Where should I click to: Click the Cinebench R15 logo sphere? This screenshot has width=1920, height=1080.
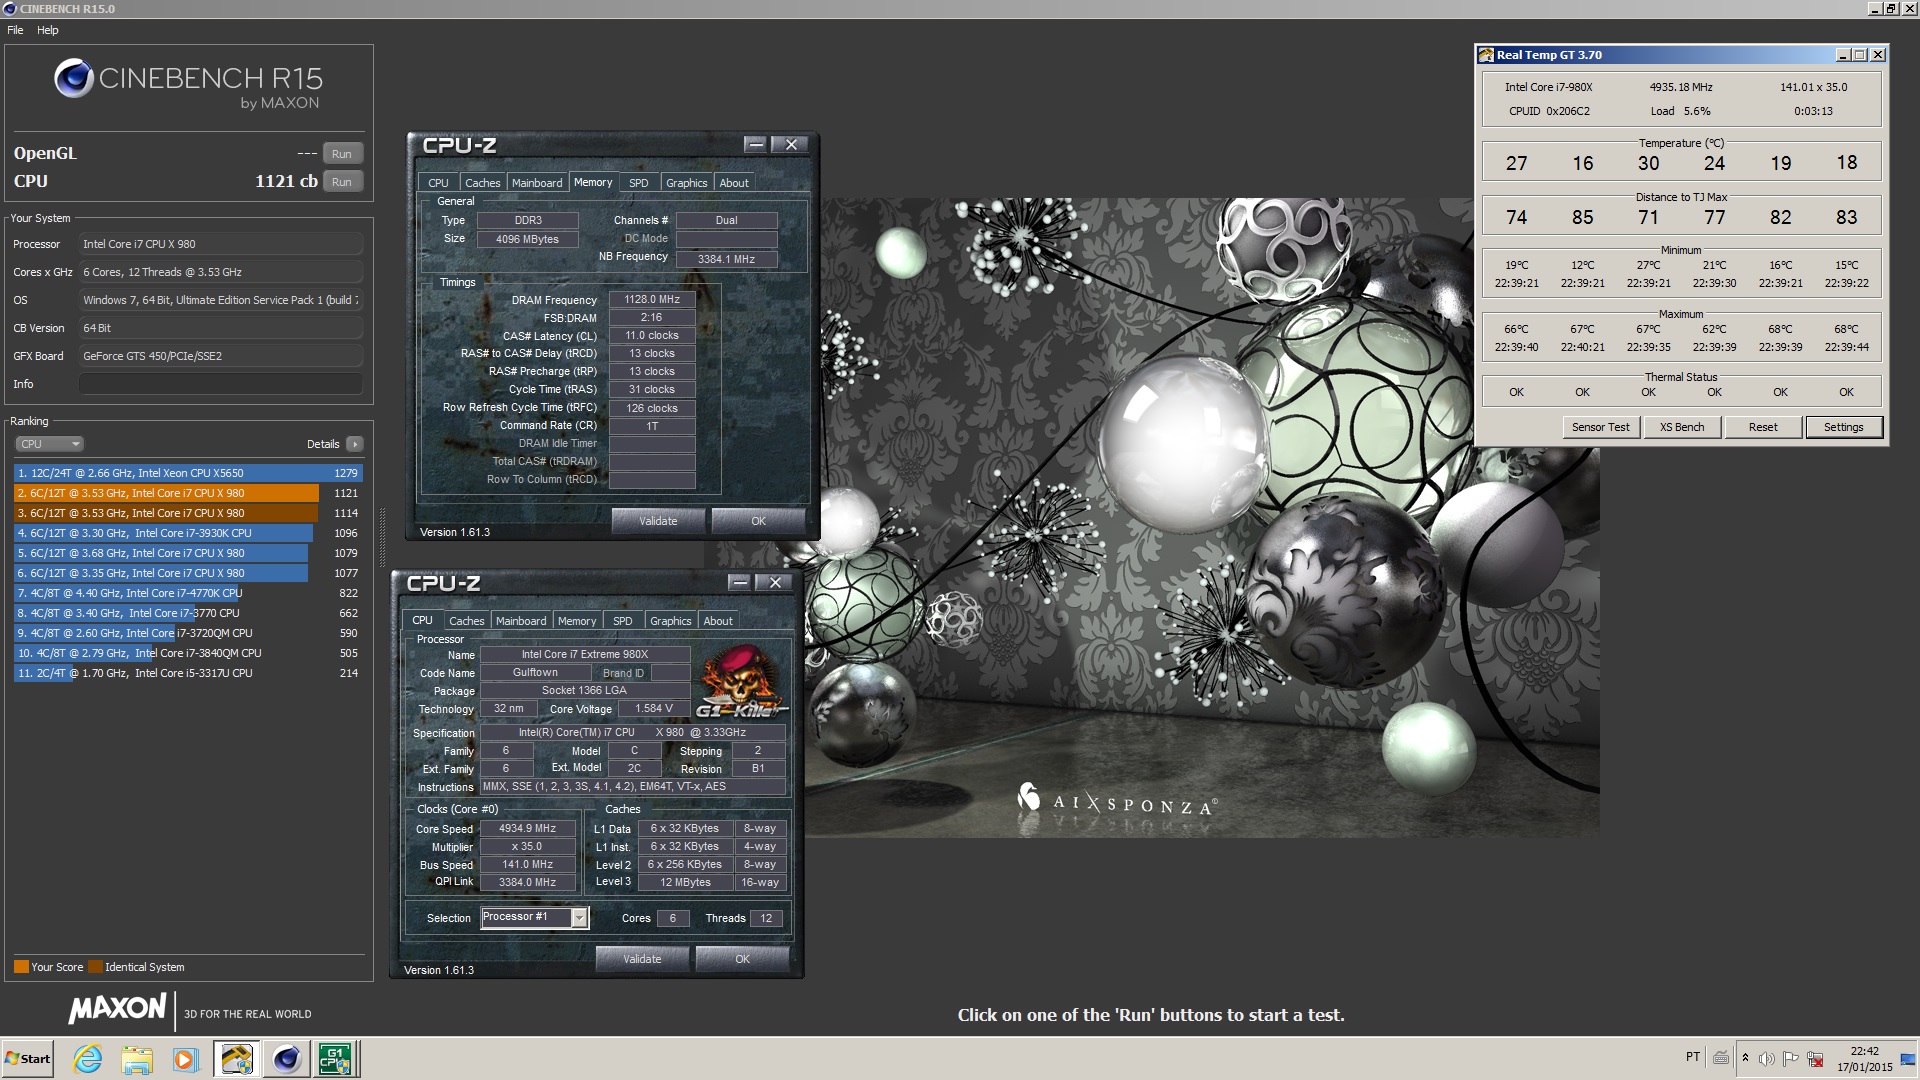73,79
